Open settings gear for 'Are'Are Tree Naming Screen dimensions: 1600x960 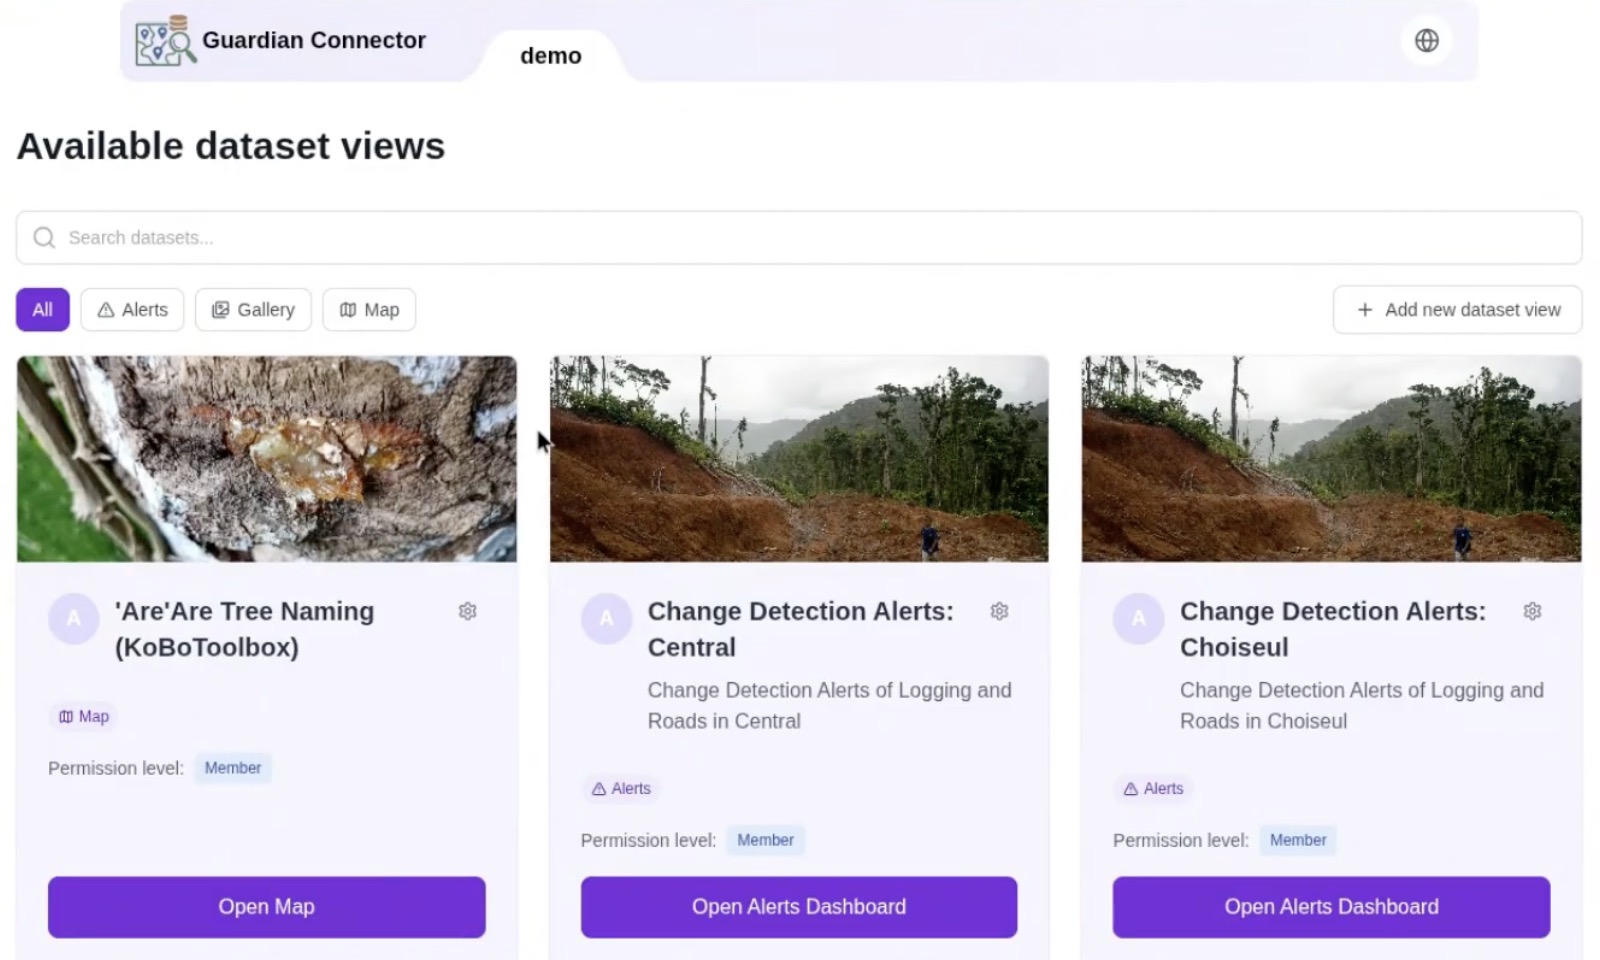(467, 611)
